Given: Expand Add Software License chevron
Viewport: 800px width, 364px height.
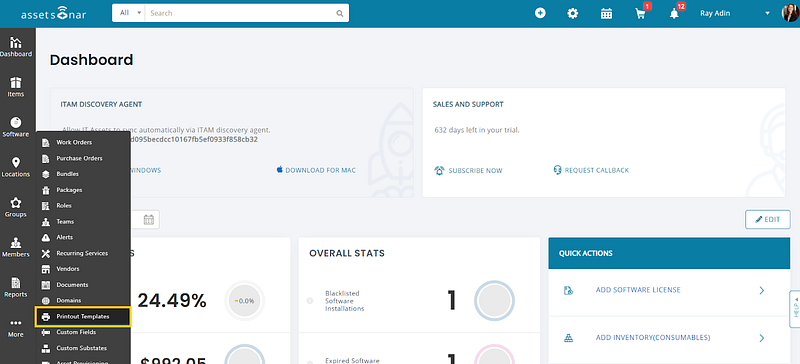Looking at the screenshot, I should [762, 290].
